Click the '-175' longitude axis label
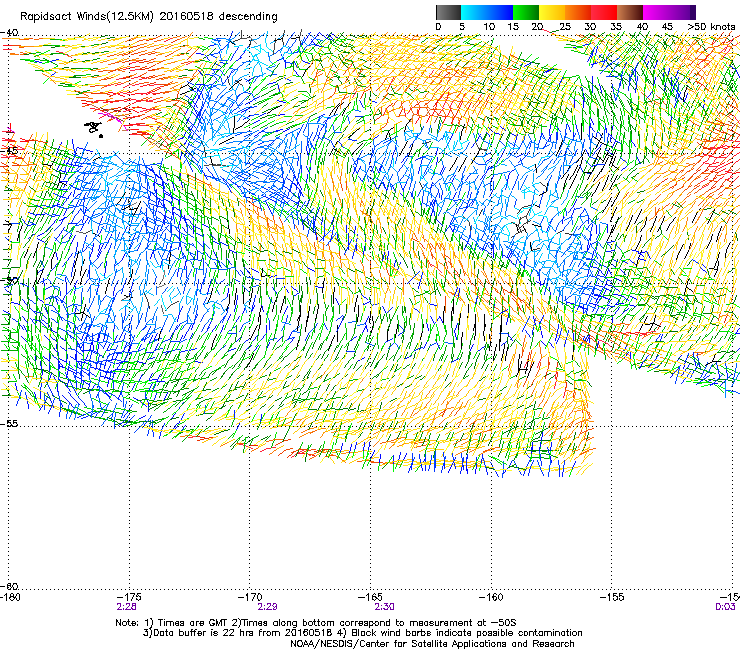This screenshot has height=650, width=740. 128,597
